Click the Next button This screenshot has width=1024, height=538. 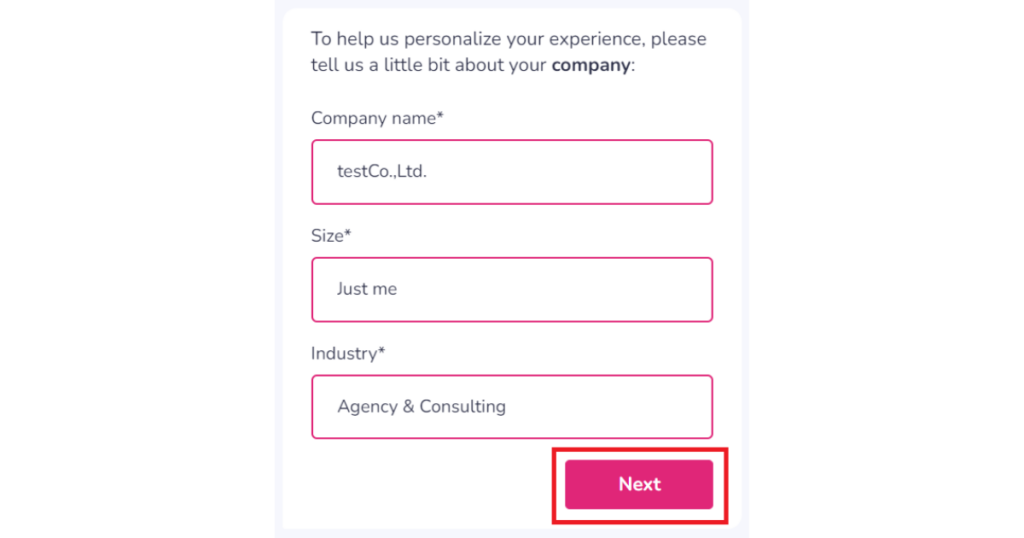click(x=638, y=485)
